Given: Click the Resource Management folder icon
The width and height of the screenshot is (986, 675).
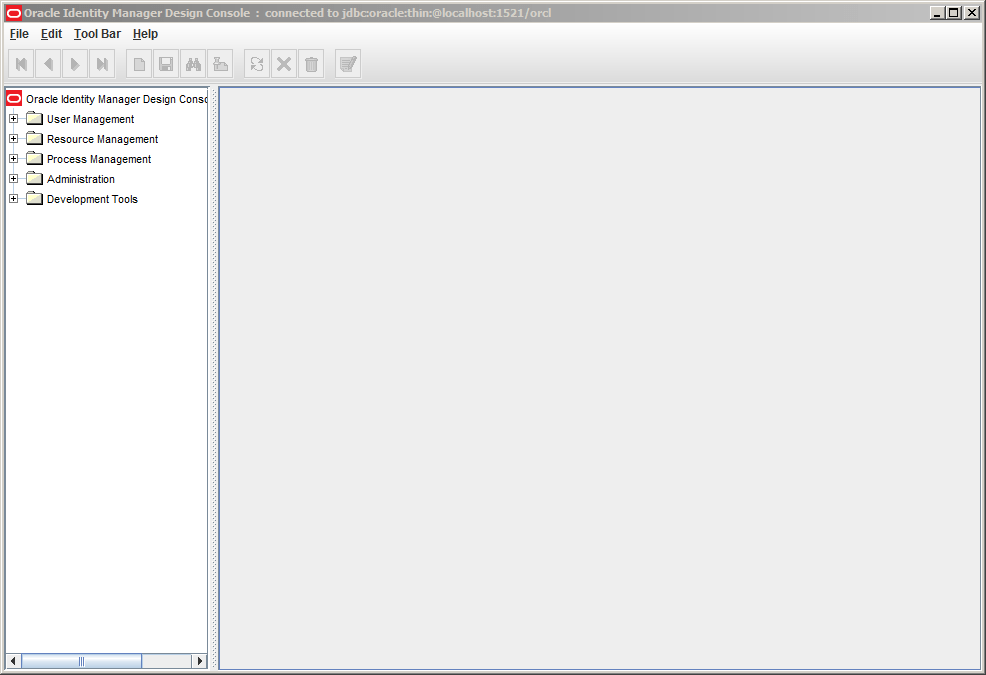Looking at the screenshot, I should 35,139.
